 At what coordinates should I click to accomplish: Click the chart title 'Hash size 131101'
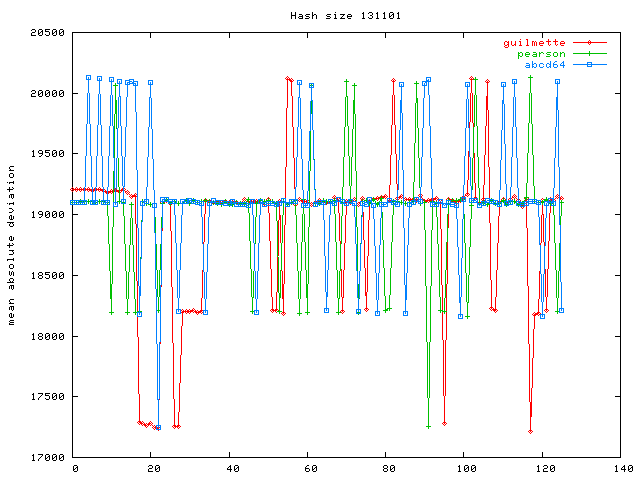point(345,16)
